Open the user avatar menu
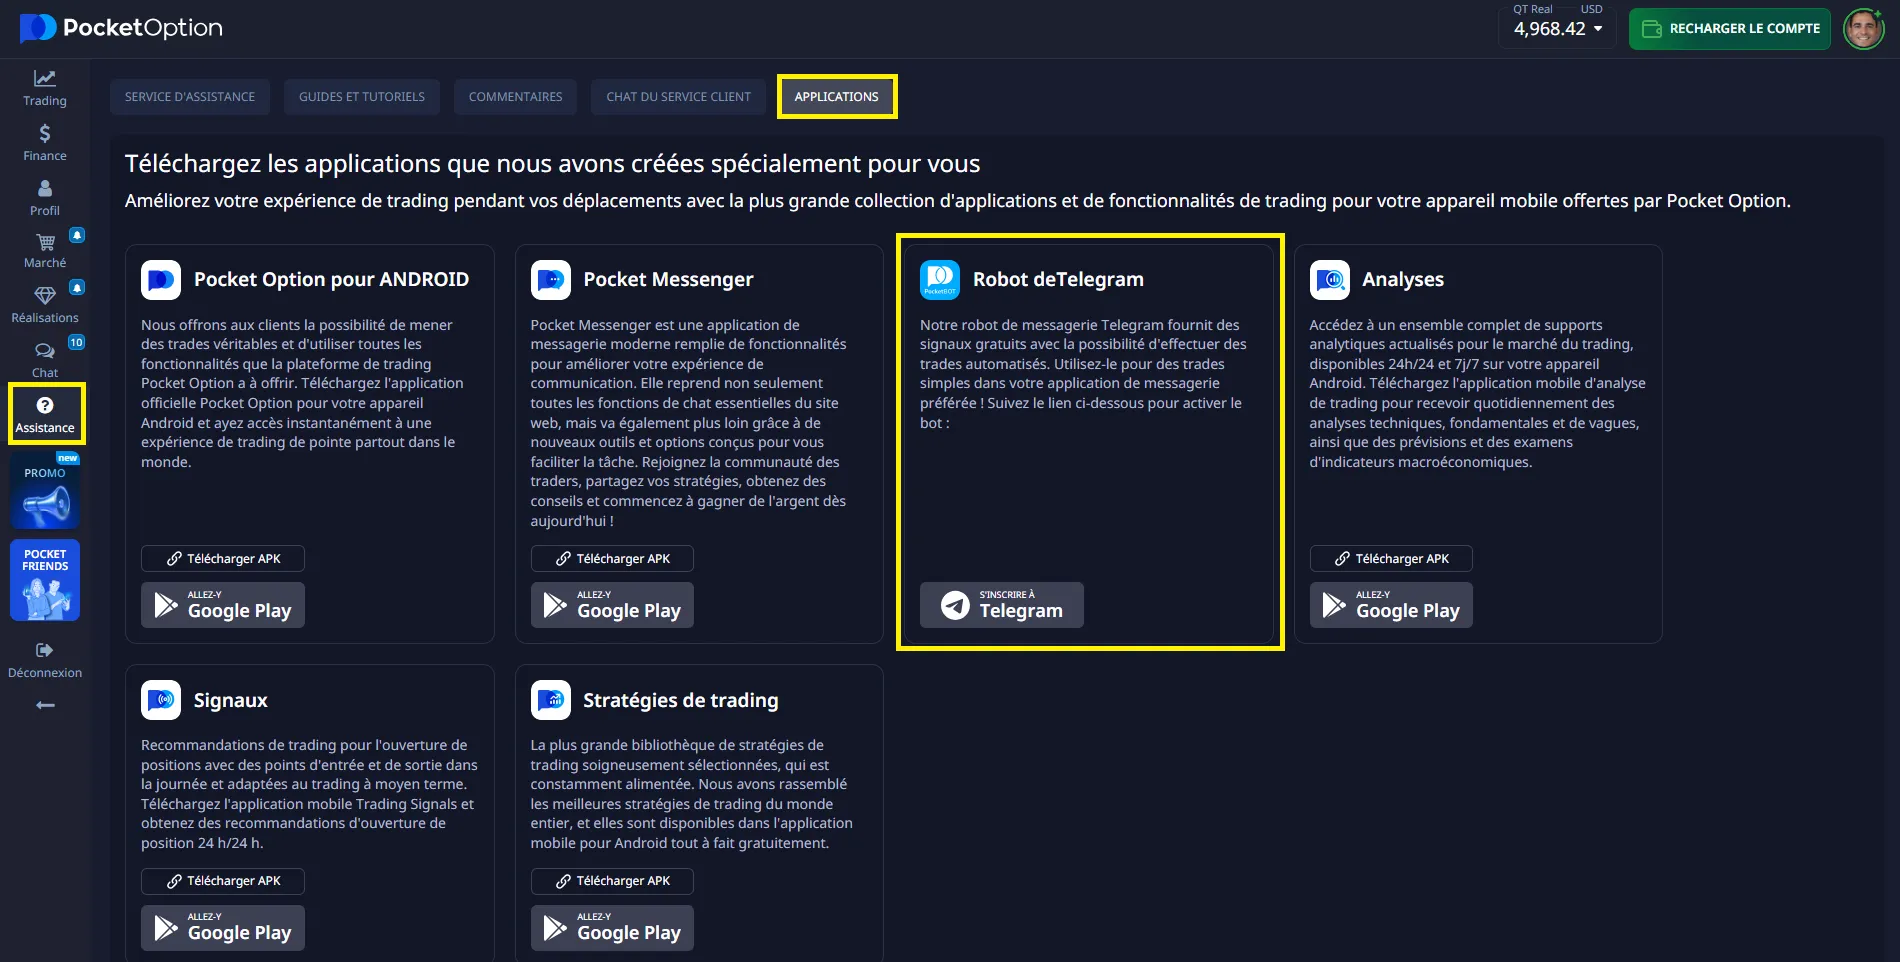Image resolution: width=1900 pixels, height=962 pixels. [1863, 29]
